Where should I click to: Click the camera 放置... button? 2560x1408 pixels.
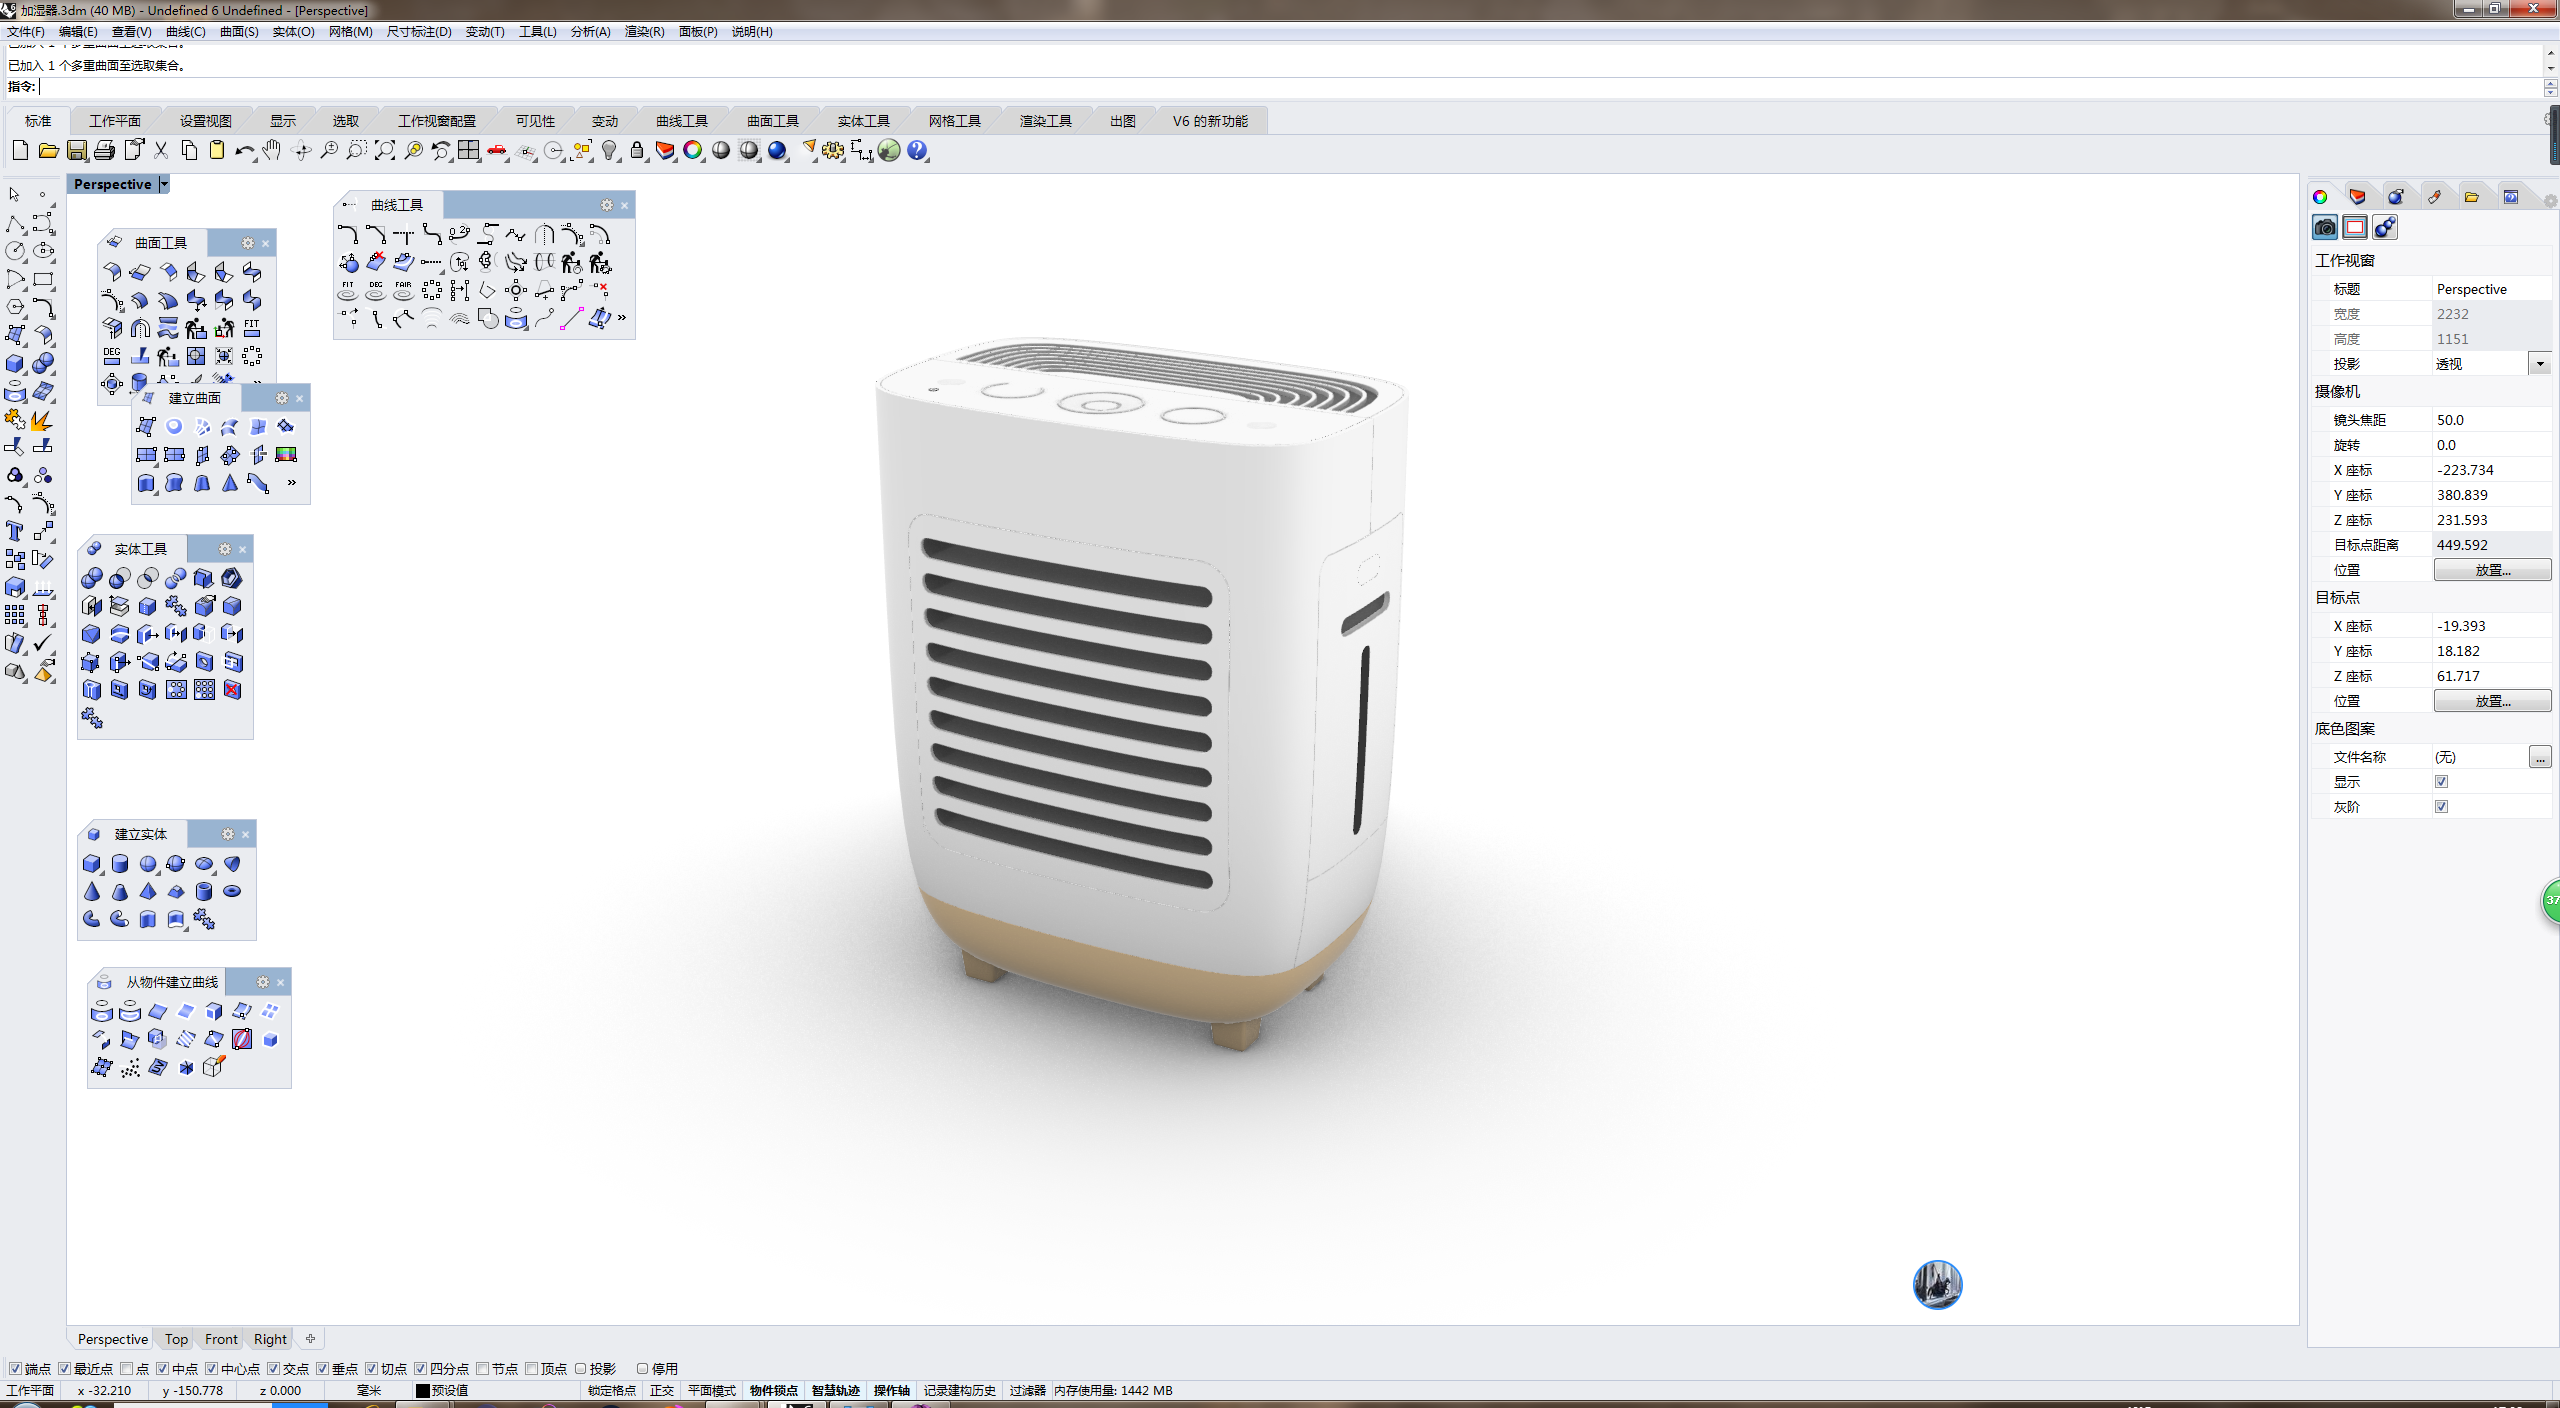pos(2491,570)
